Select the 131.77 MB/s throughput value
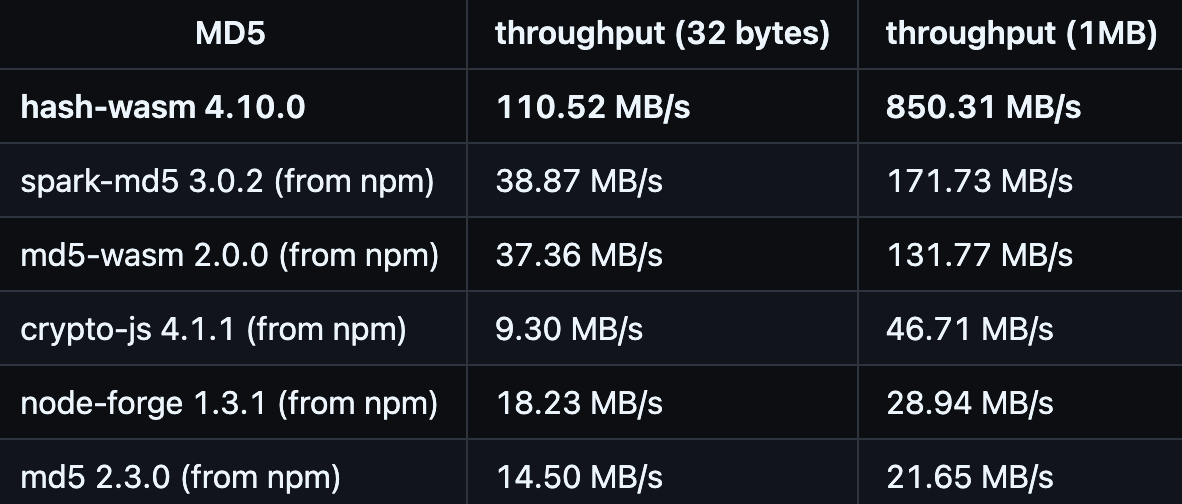Screen dimensions: 1182x504 click(x=980, y=255)
